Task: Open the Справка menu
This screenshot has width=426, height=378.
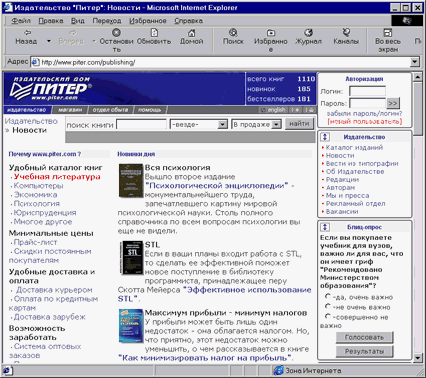Action: pos(189,21)
